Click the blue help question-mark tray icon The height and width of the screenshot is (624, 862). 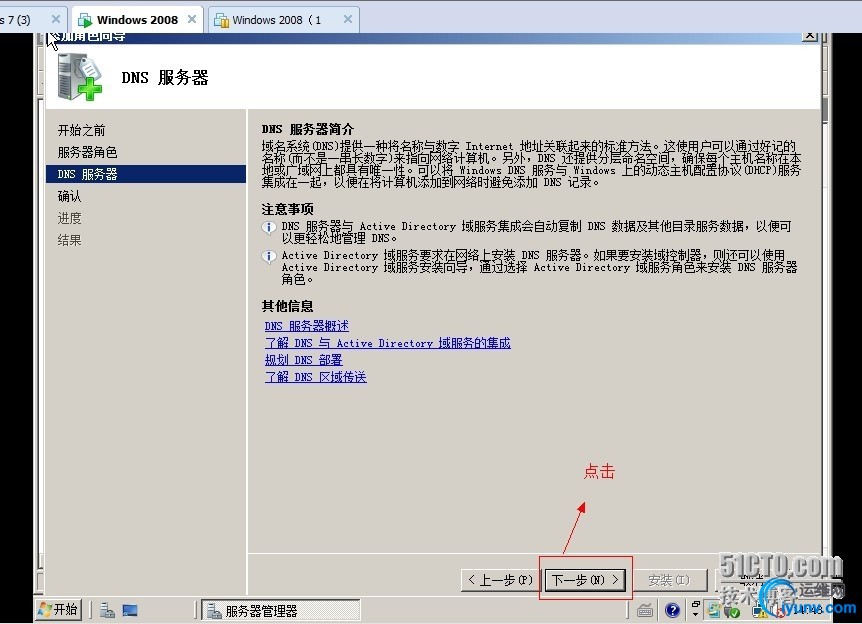point(672,610)
